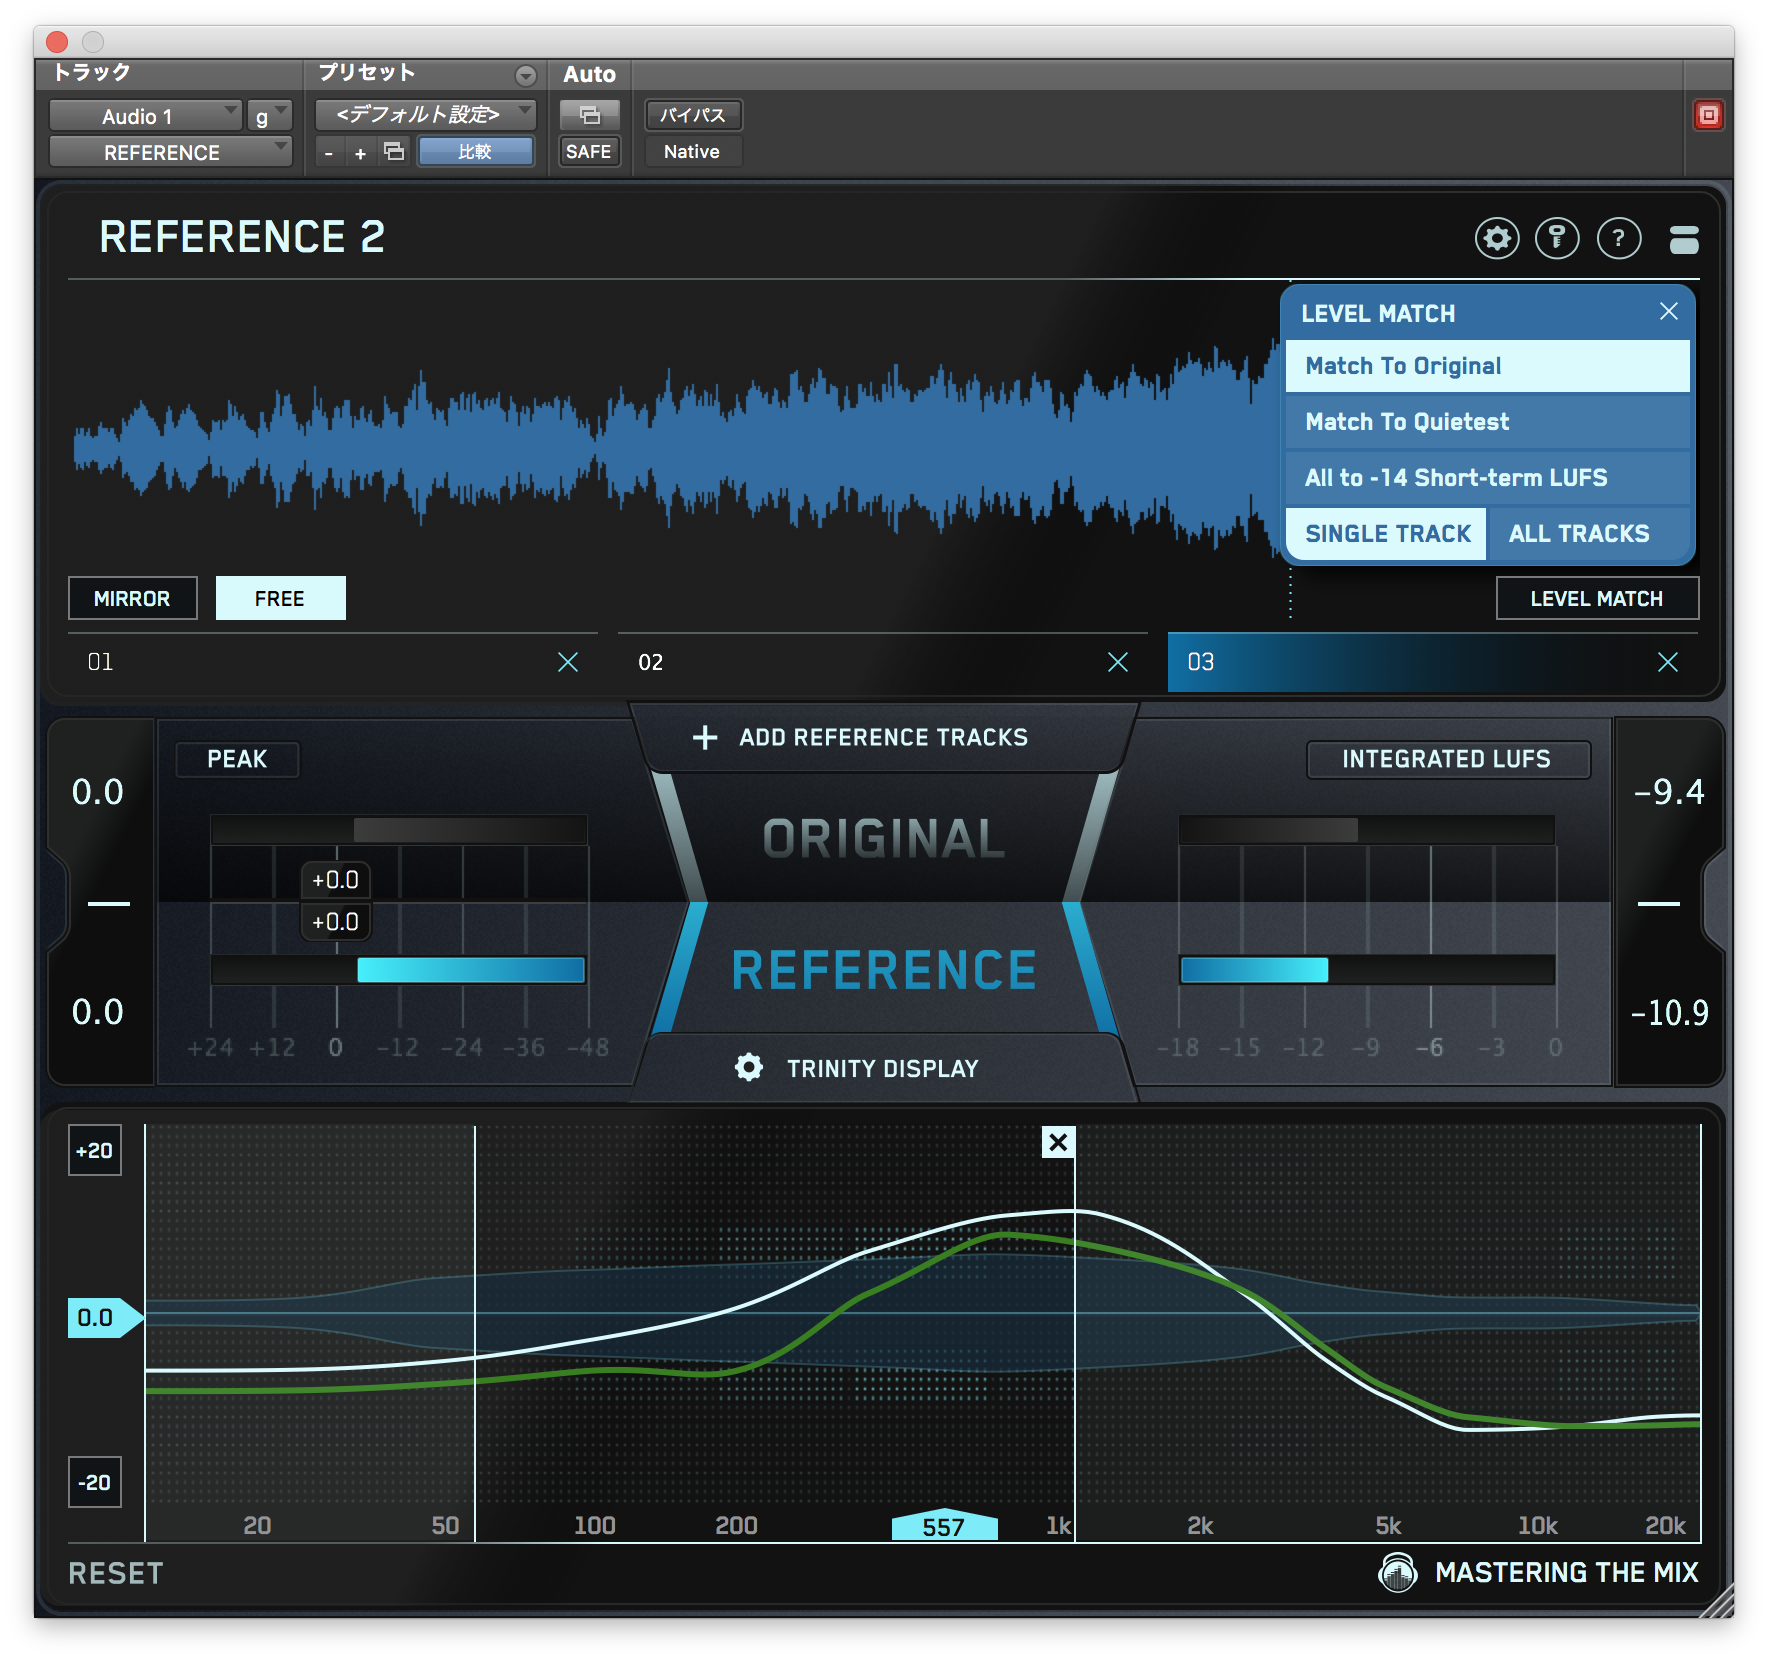This screenshot has height=1660, width=1768.
Task: Click the Auto copy icon above SAFE
Action: [589, 115]
